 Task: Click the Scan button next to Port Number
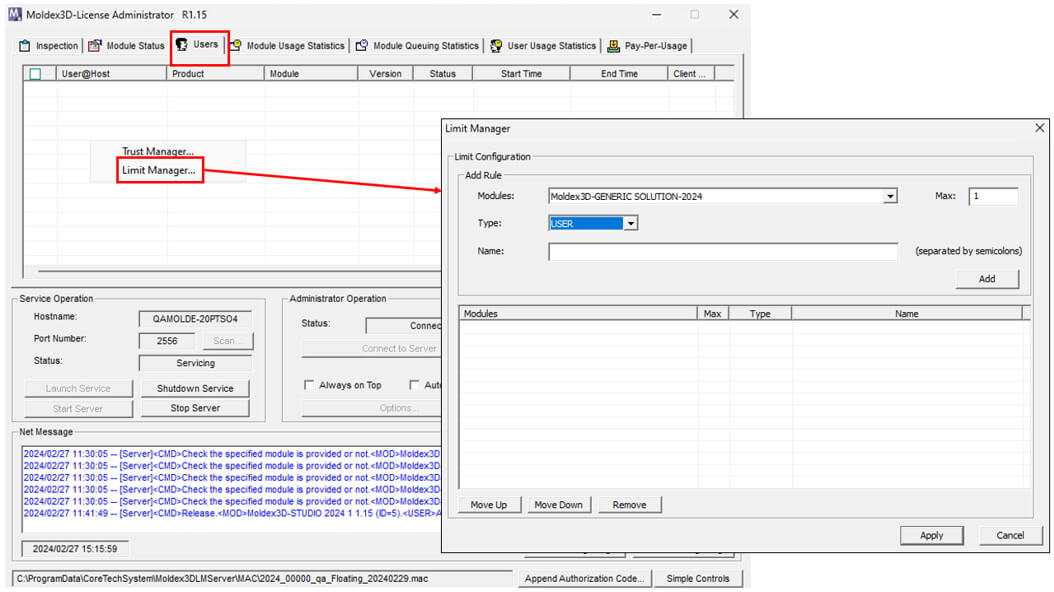pos(228,341)
